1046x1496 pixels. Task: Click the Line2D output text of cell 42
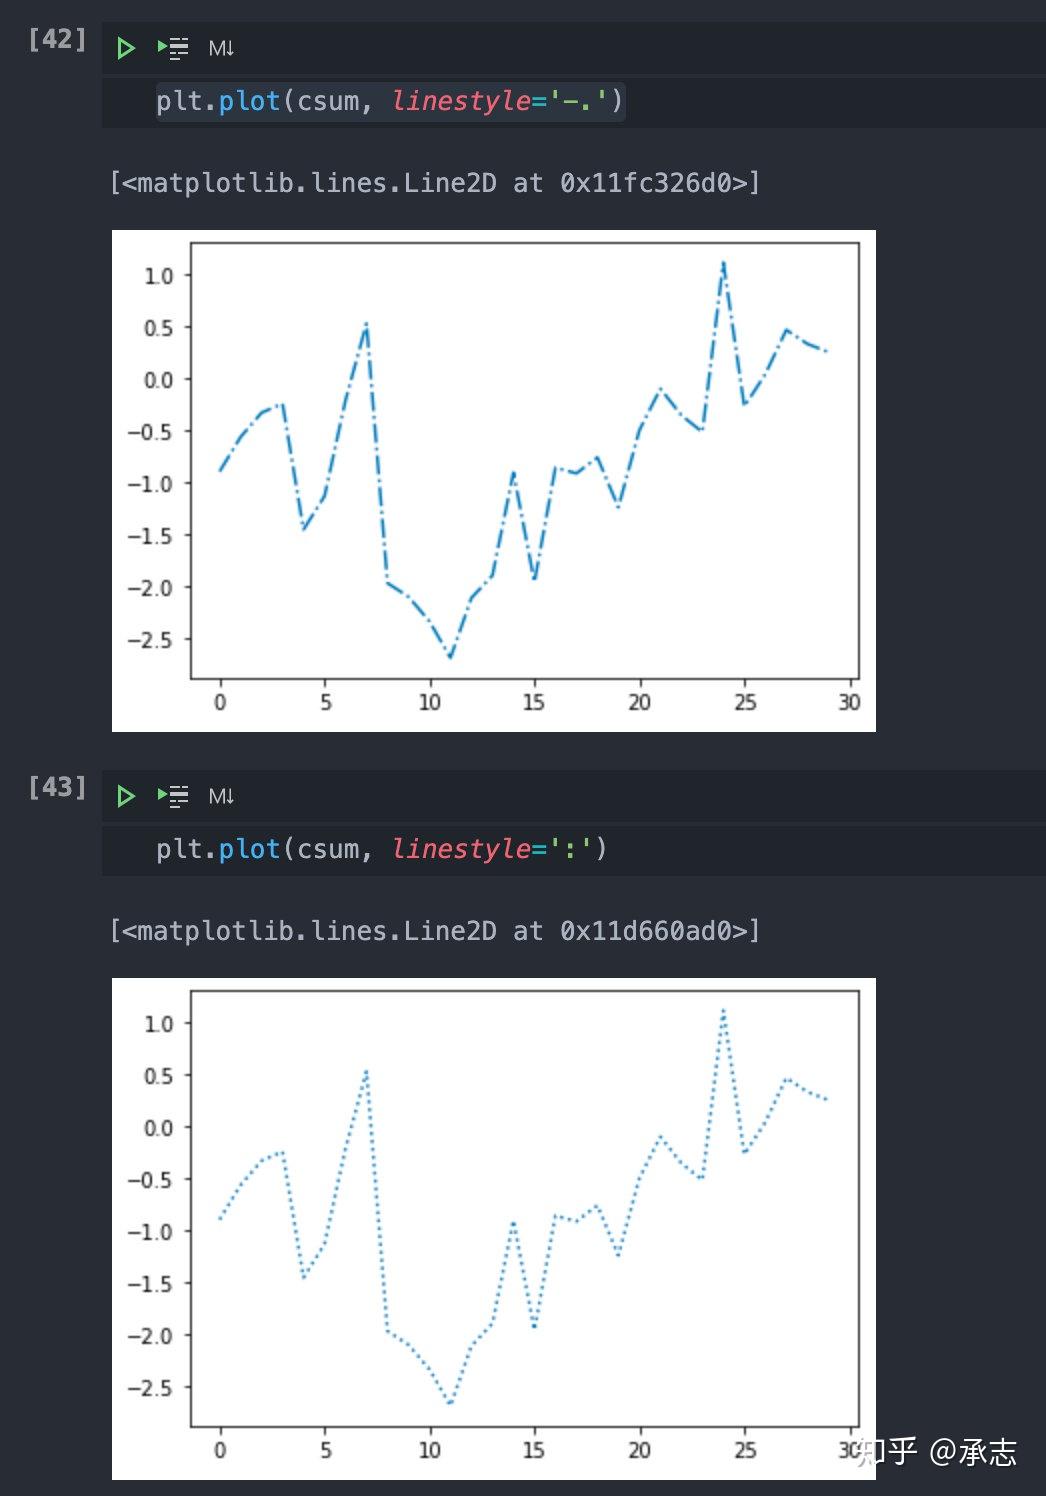(435, 183)
